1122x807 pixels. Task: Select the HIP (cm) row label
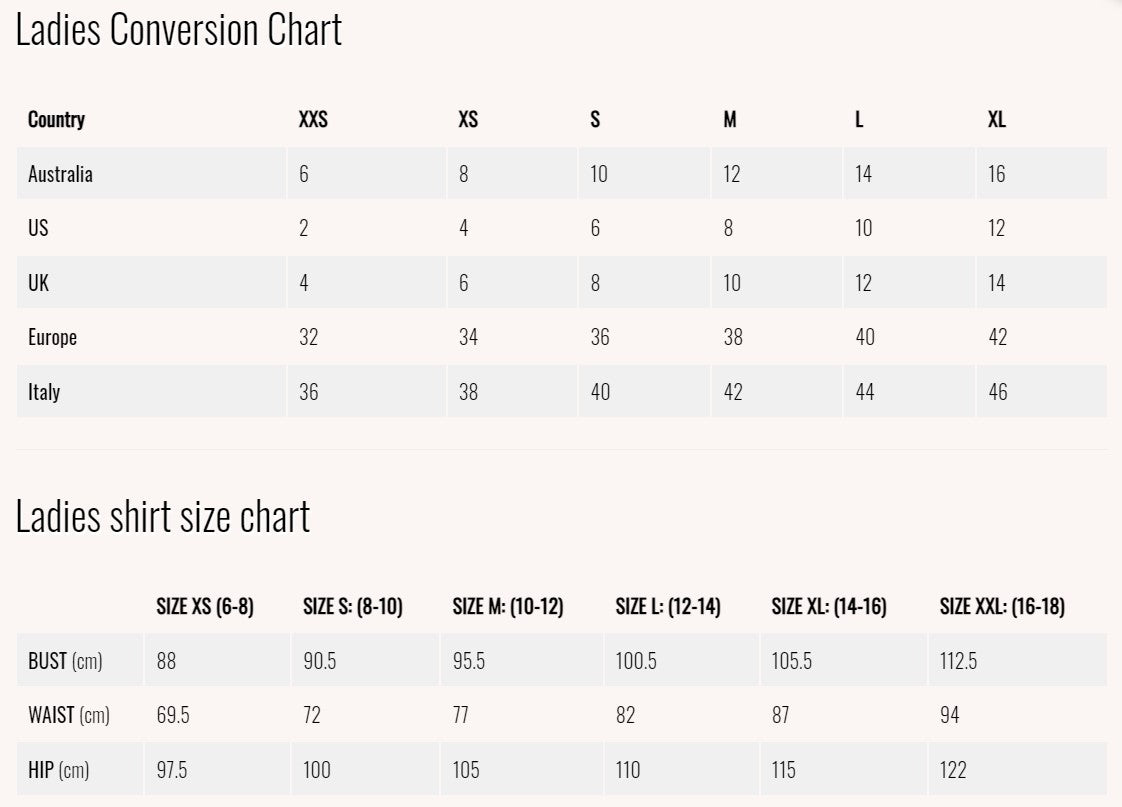[59, 770]
